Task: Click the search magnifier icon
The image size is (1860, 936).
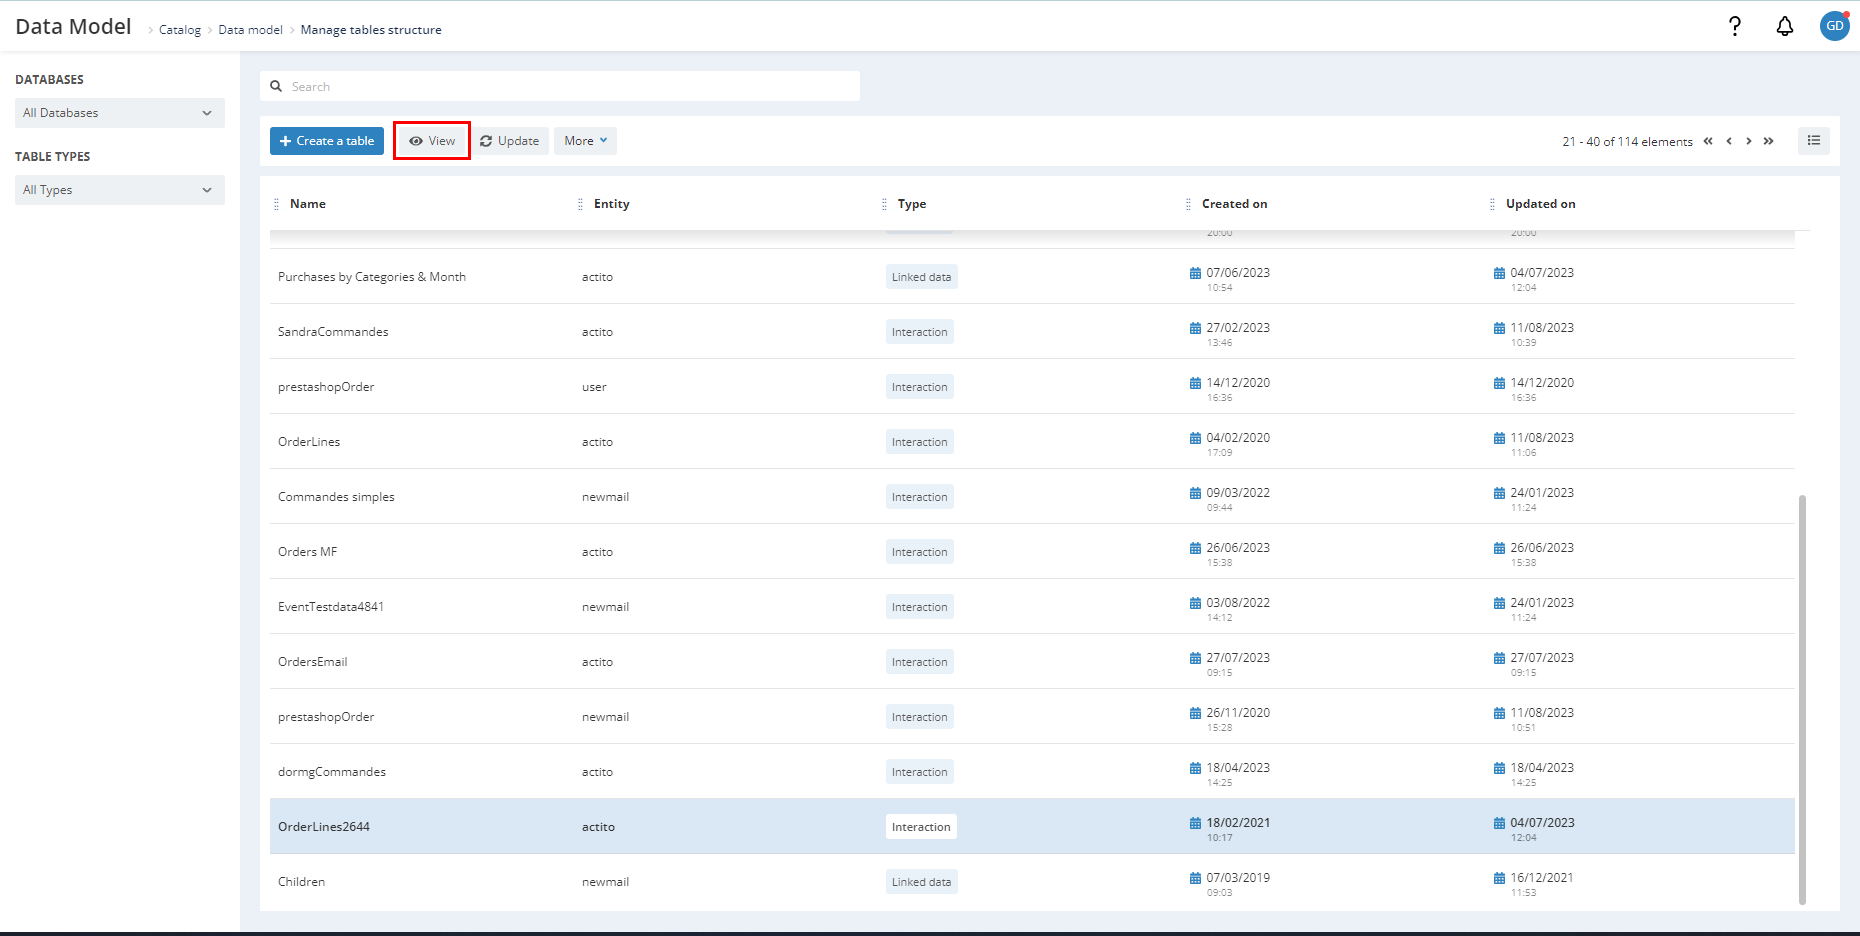Action: tap(276, 86)
